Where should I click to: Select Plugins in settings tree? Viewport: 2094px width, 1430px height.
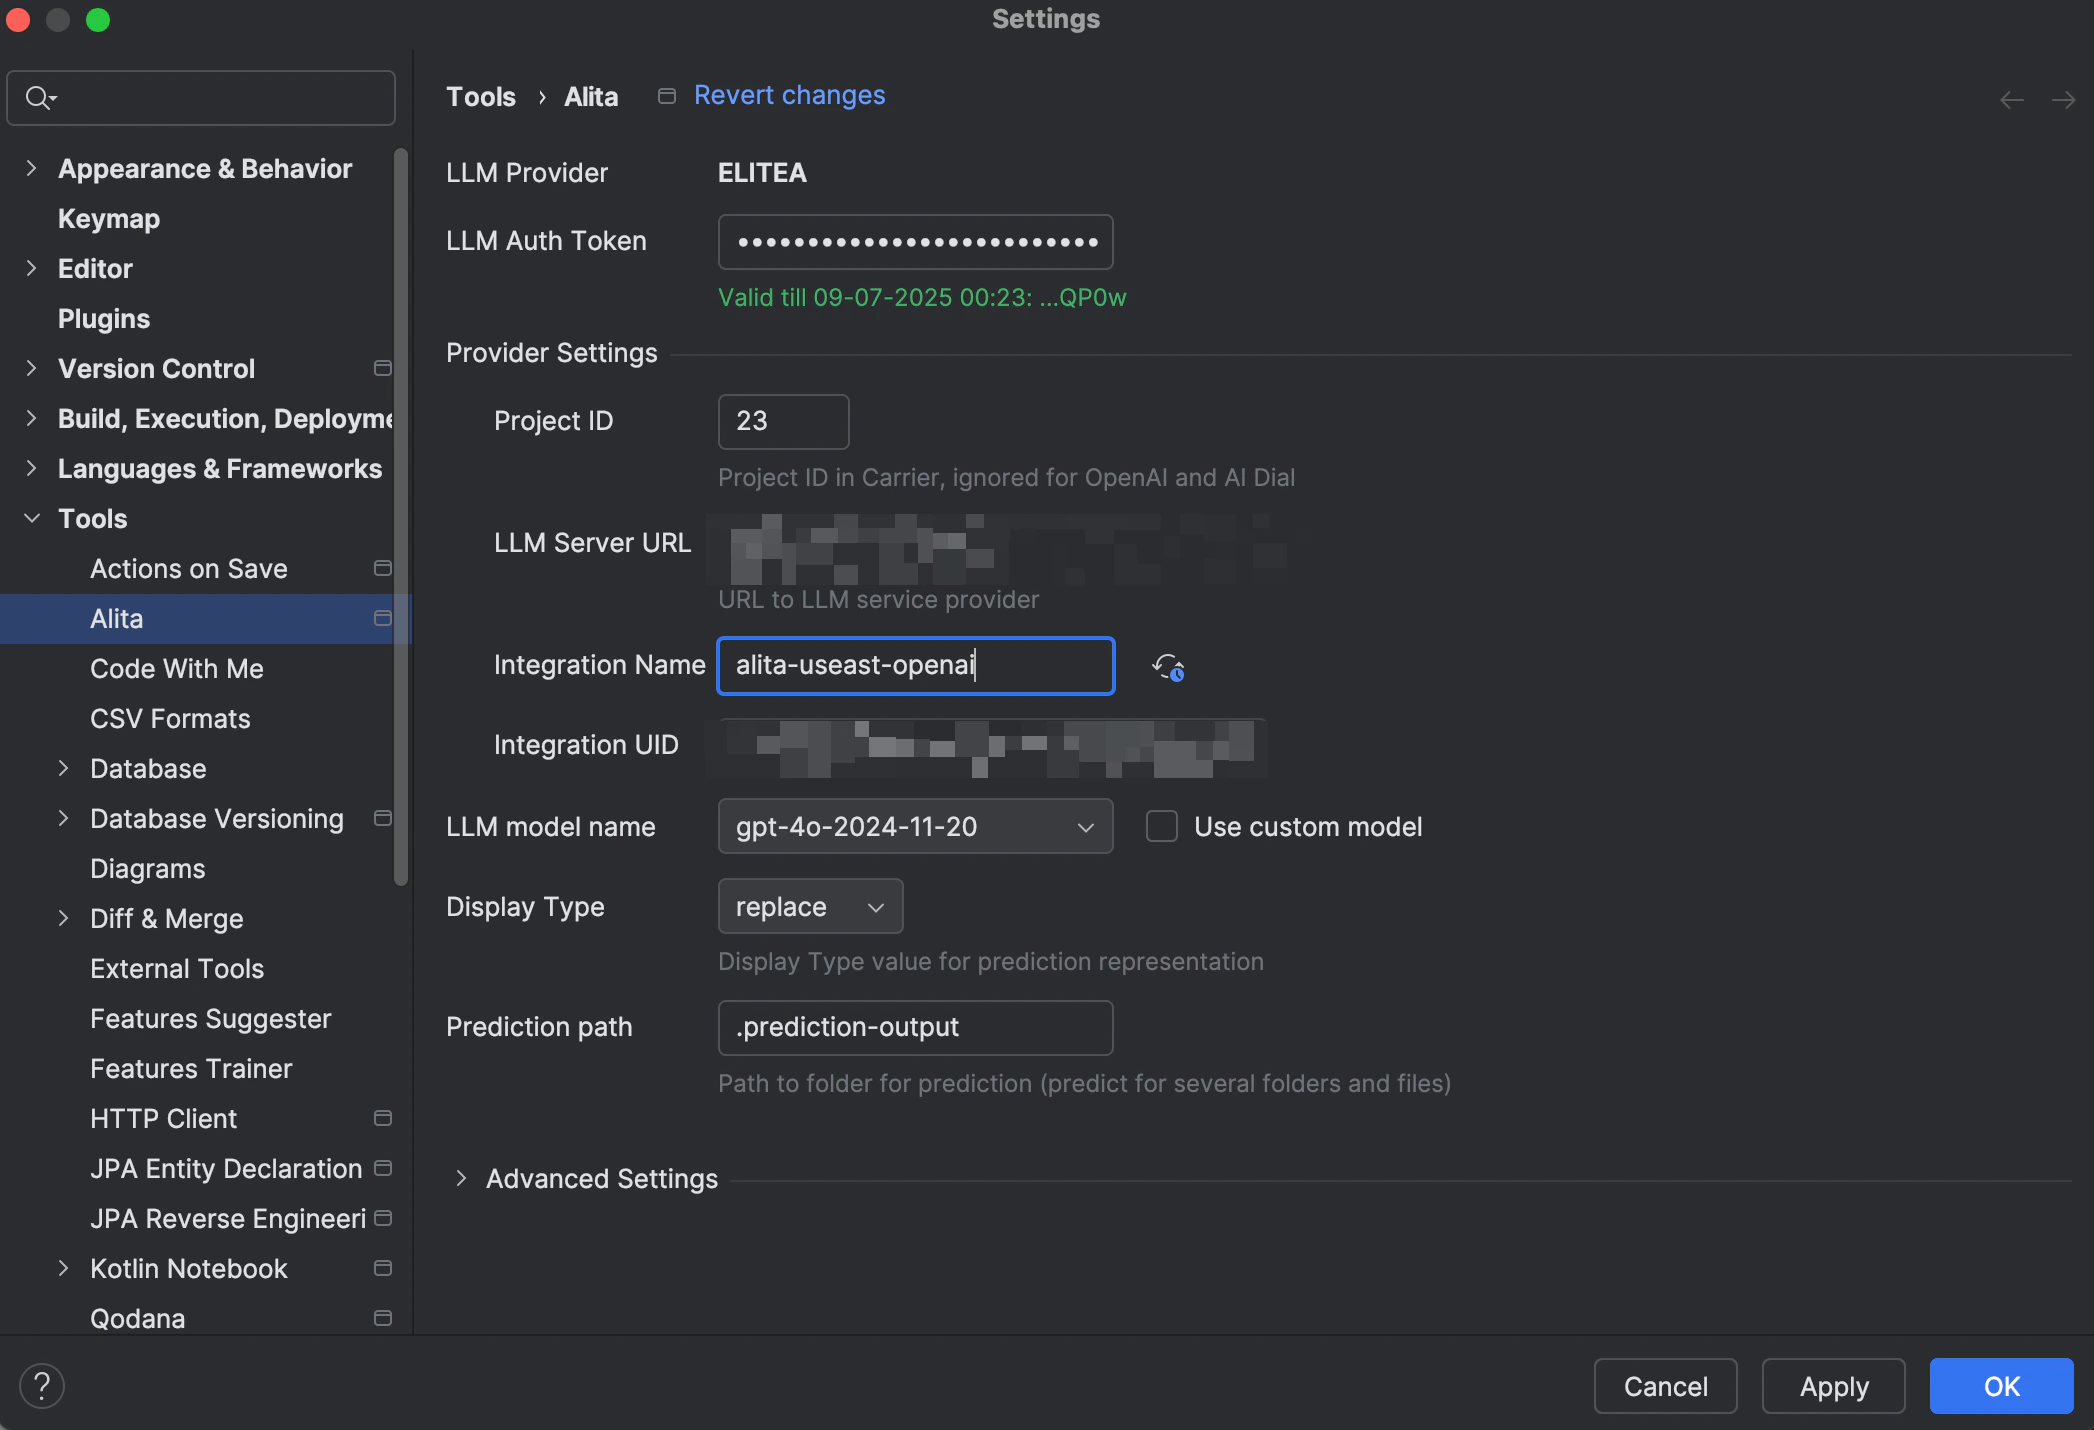pyautogui.click(x=104, y=319)
